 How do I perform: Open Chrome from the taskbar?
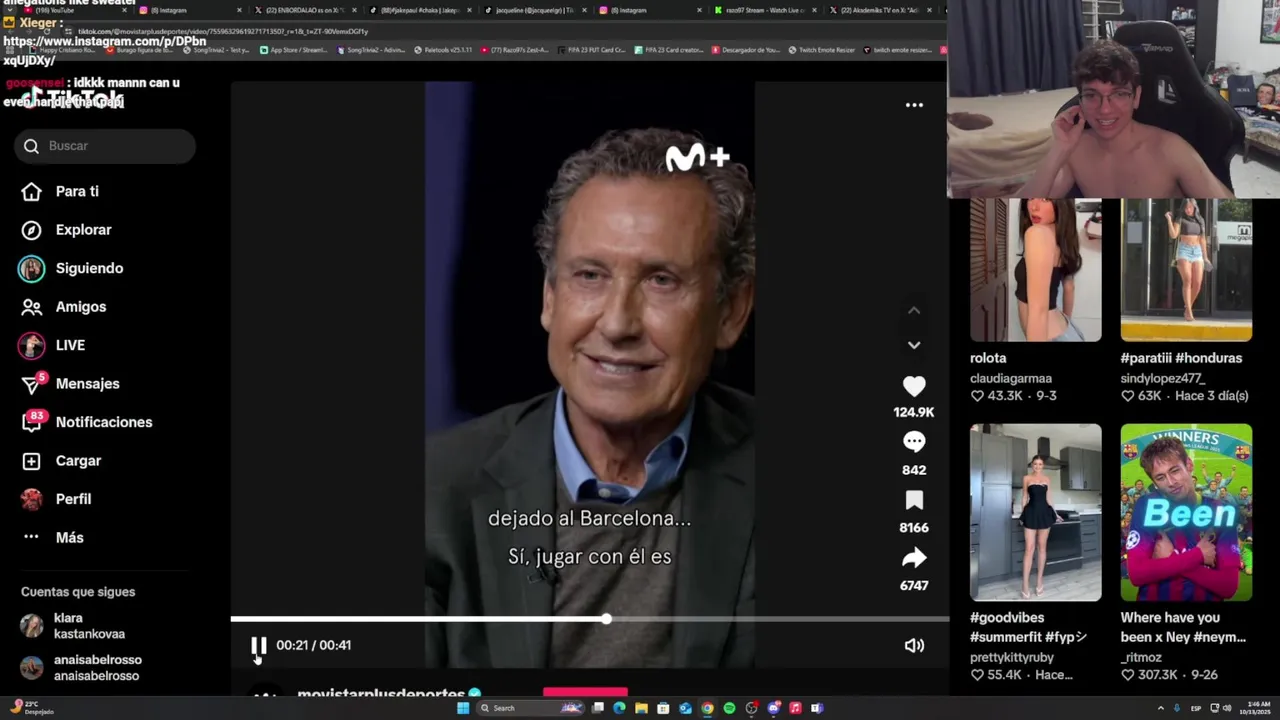[x=707, y=708]
